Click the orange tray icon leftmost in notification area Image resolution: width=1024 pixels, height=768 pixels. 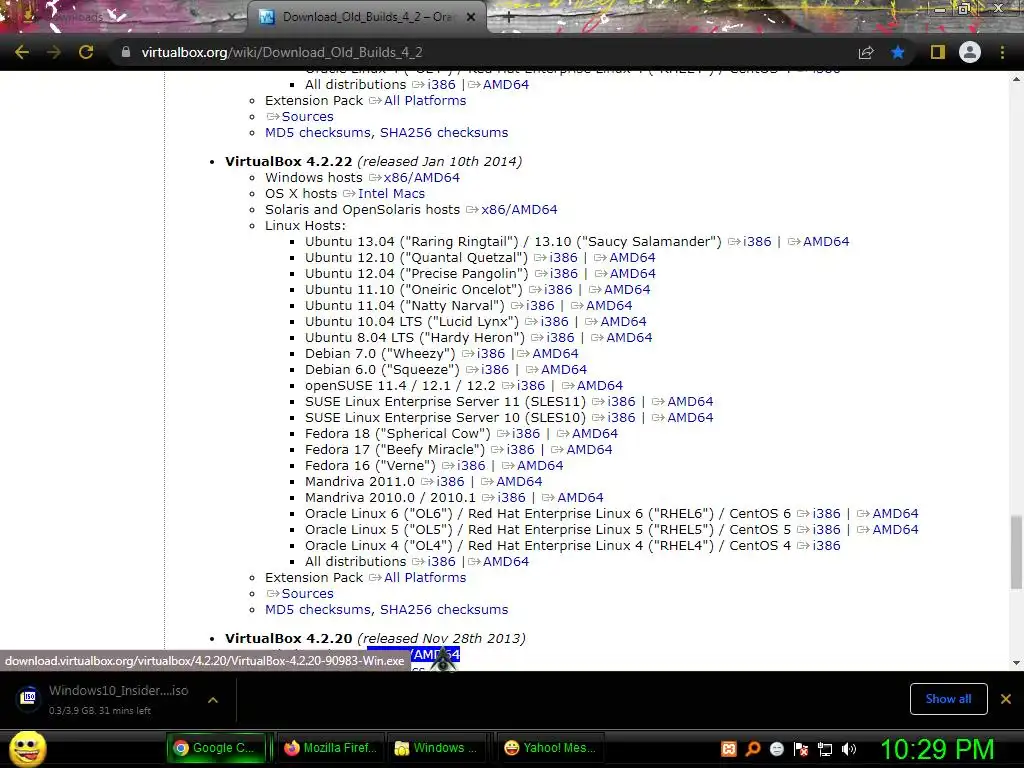pos(729,749)
